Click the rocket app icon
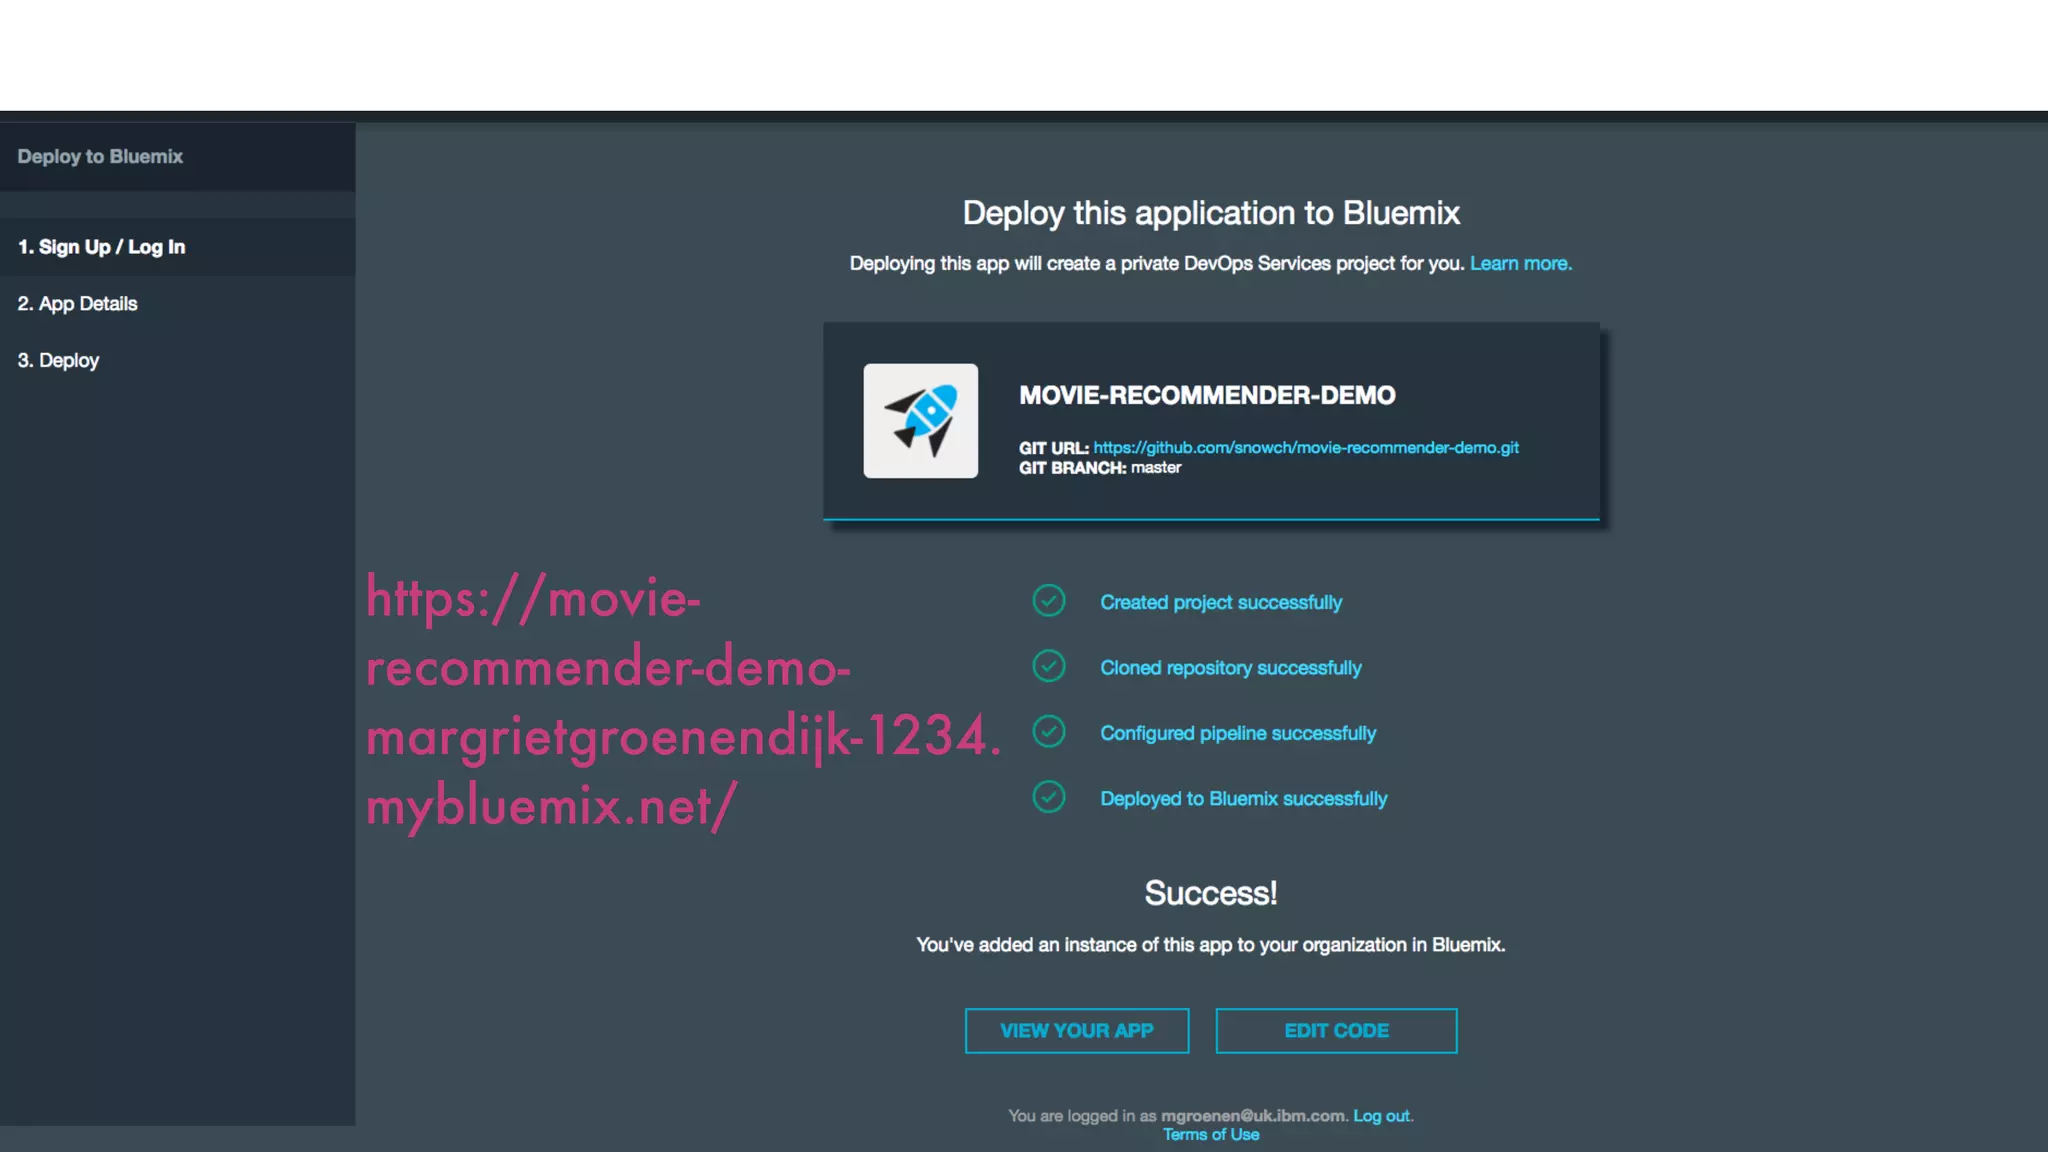 pos(920,420)
